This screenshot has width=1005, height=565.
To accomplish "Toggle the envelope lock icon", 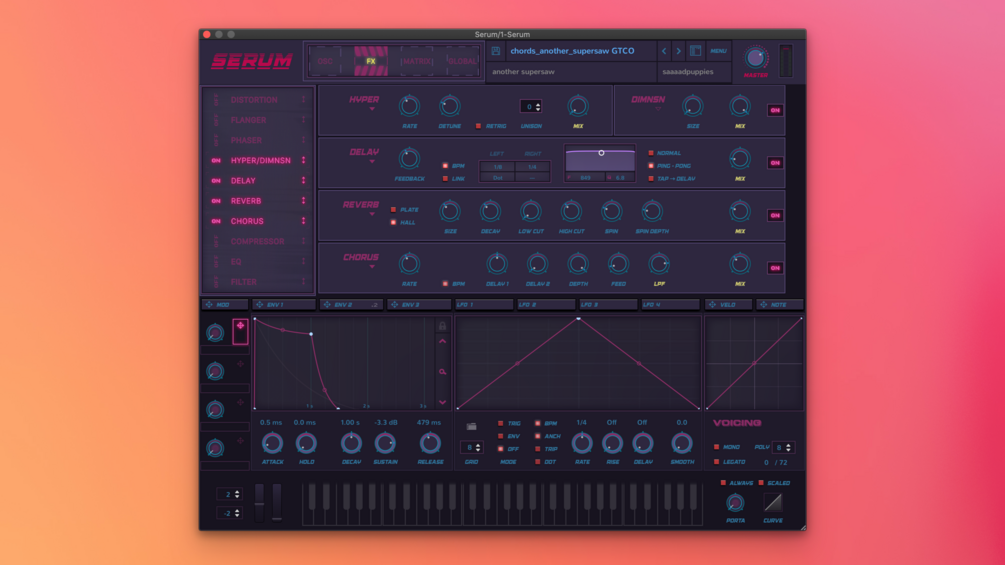I will (442, 325).
